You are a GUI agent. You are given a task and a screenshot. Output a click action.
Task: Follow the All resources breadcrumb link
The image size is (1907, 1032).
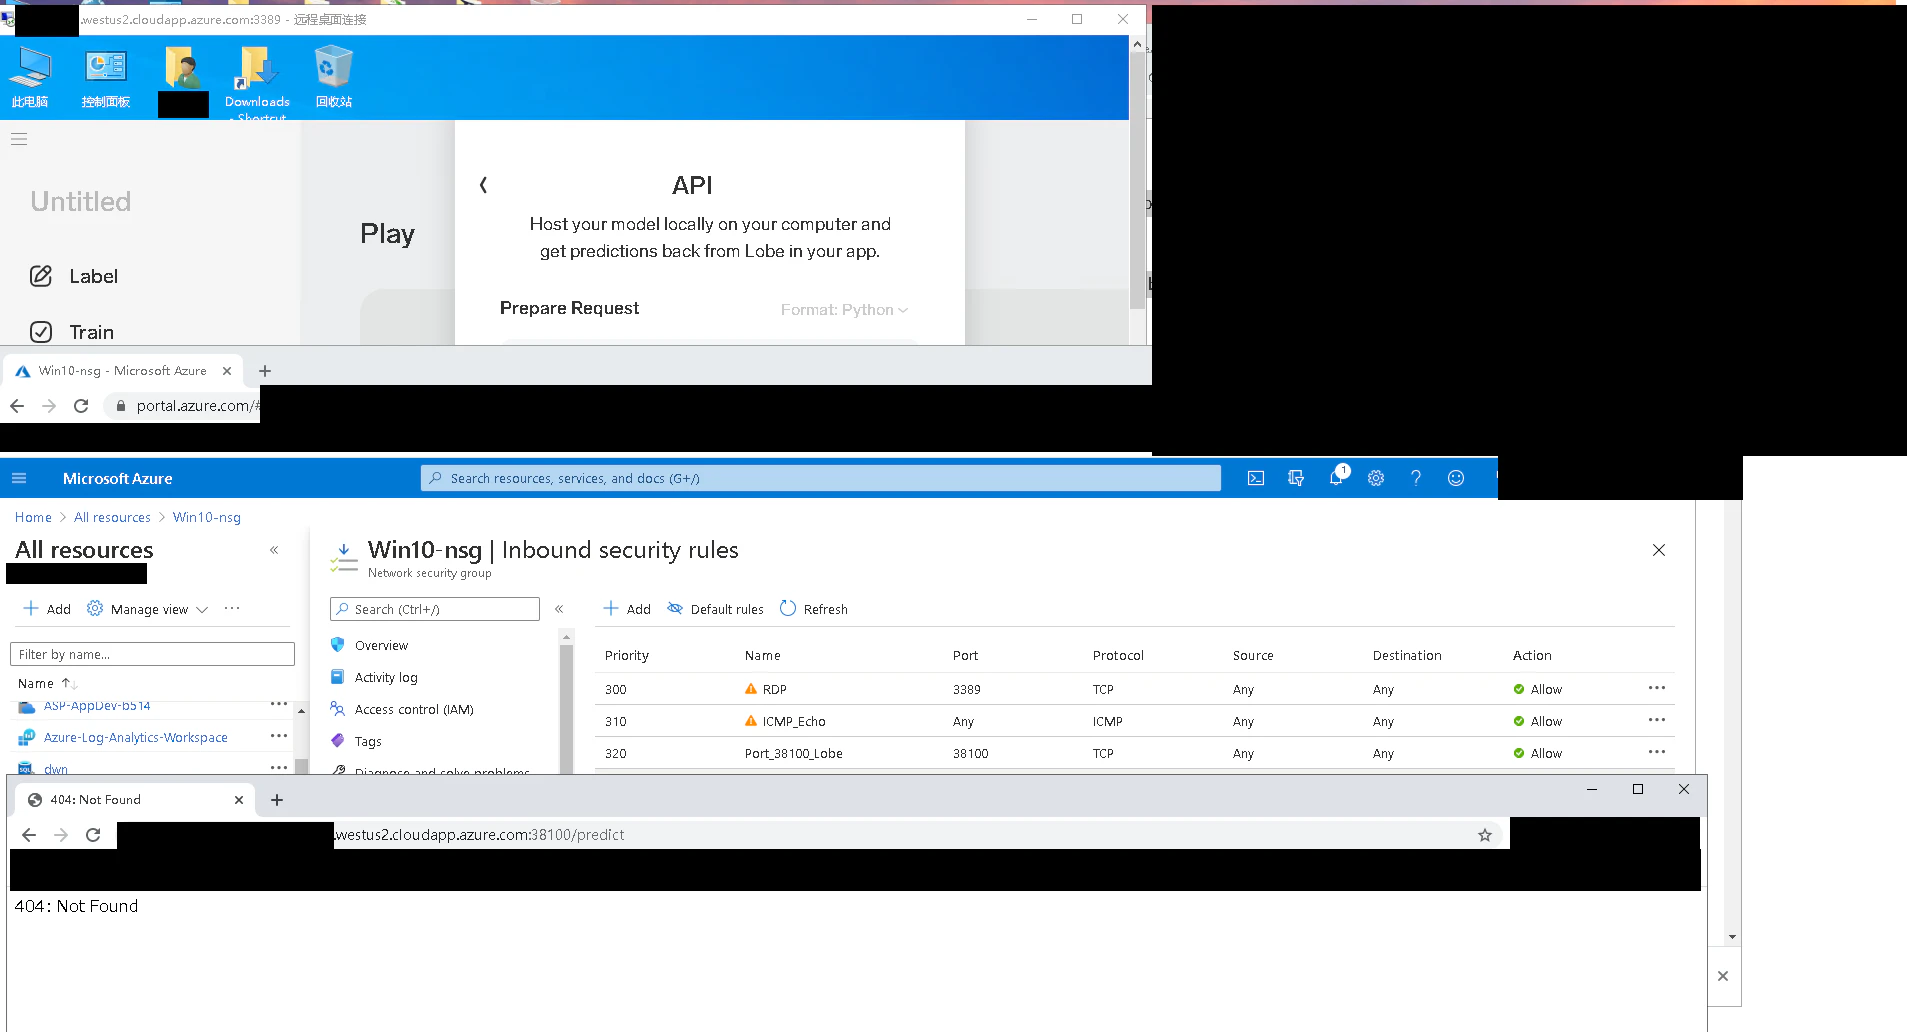tap(112, 517)
